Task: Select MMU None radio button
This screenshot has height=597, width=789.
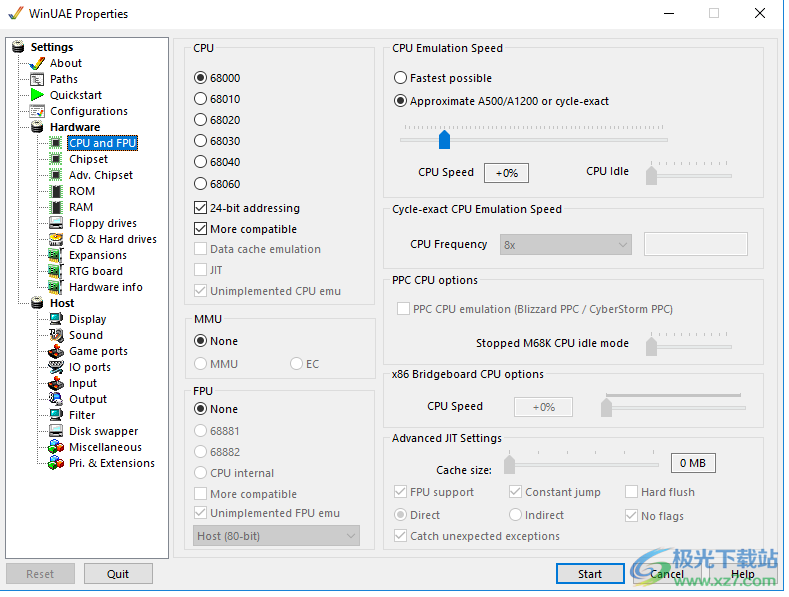Action: pos(200,341)
